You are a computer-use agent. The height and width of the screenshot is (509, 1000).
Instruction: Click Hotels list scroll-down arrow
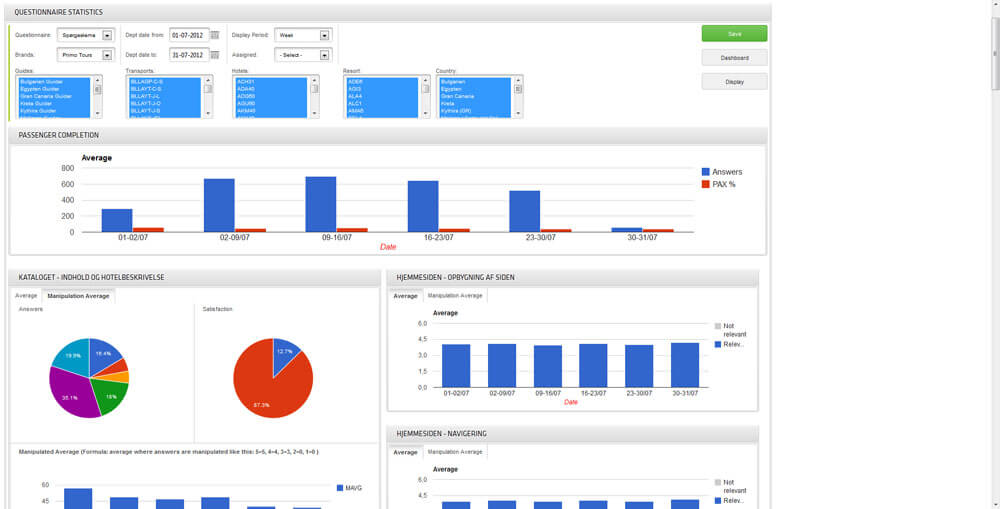pyautogui.click(x=314, y=114)
